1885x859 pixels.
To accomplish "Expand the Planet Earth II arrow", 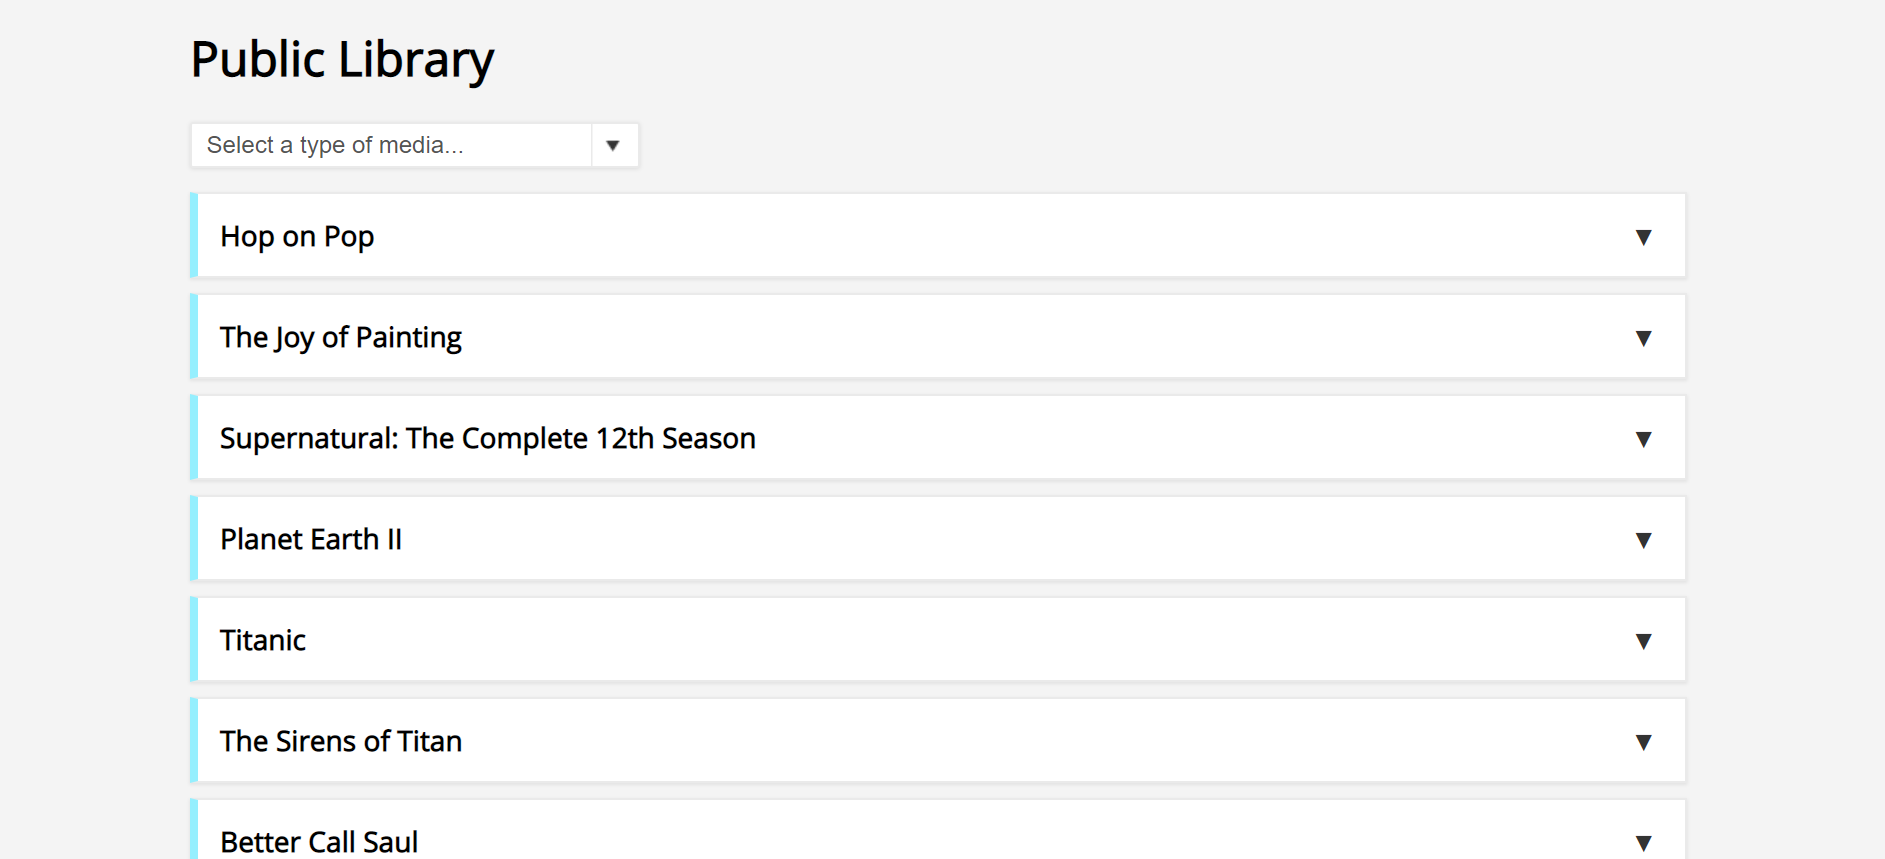I will click(x=1643, y=540).
